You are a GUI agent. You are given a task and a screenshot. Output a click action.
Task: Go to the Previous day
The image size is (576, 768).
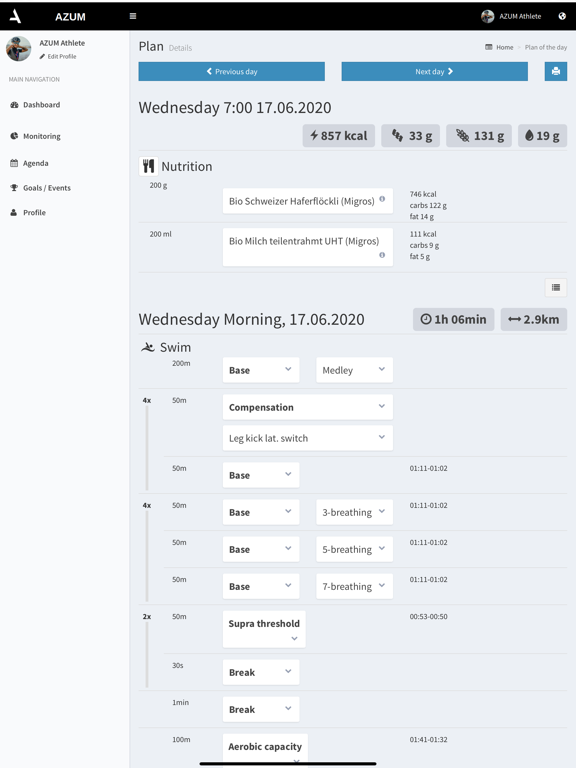point(232,72)
